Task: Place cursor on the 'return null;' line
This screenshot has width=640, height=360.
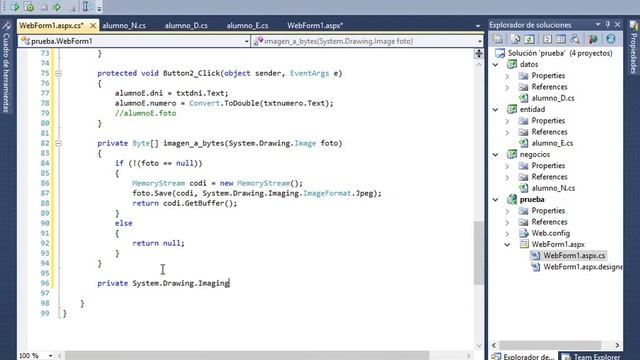Action: click(x=158, y=243)
